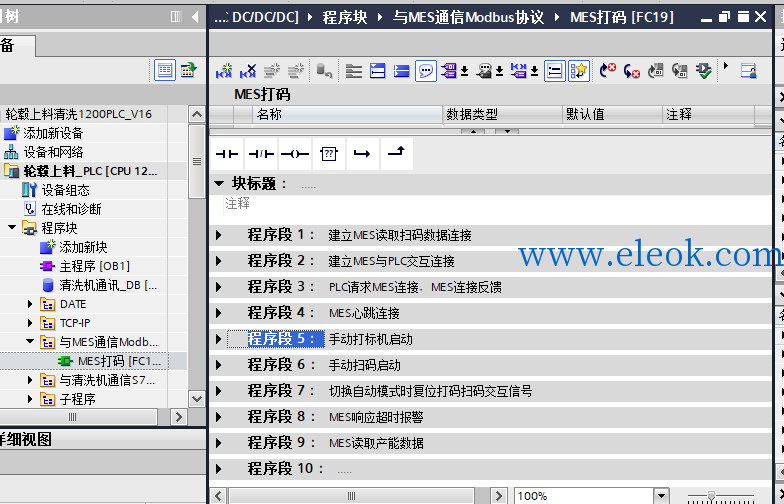Select 主程序 [OB1] block
784x504 pixels.
click(94, 266)
